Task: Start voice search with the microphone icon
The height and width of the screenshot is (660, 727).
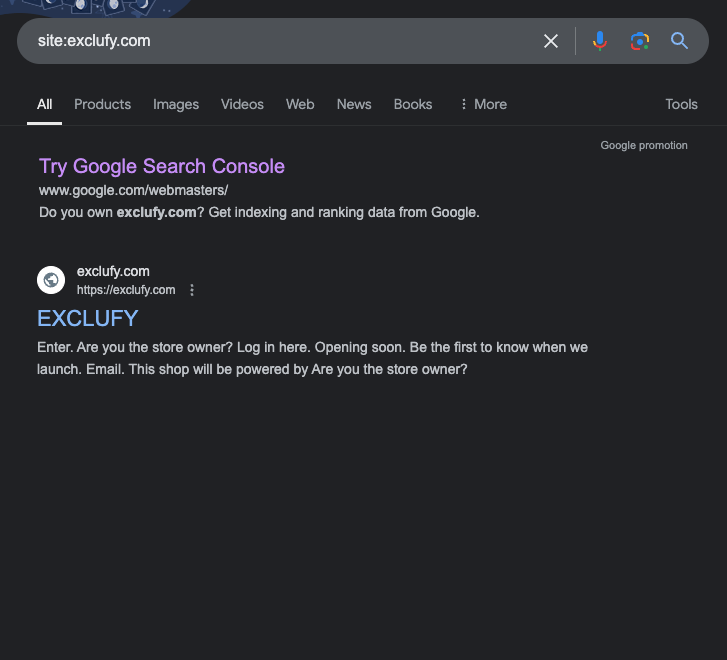Action: pyautogui.click(x=599, y=41)
